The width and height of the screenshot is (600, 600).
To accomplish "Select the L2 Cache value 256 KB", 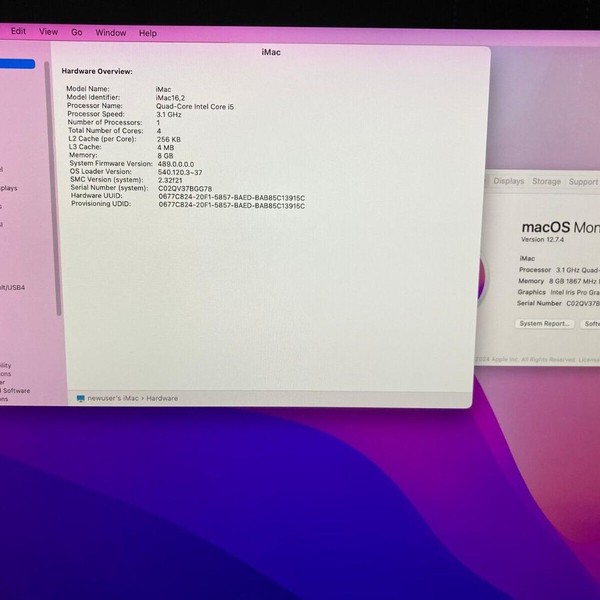I will 169,139.
